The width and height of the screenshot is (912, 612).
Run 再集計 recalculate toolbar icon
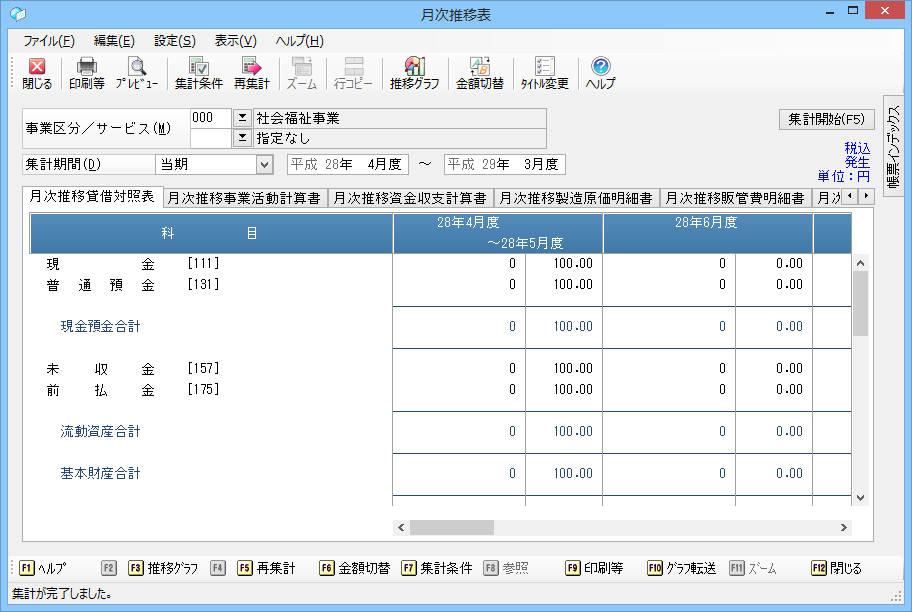(251, 73)
